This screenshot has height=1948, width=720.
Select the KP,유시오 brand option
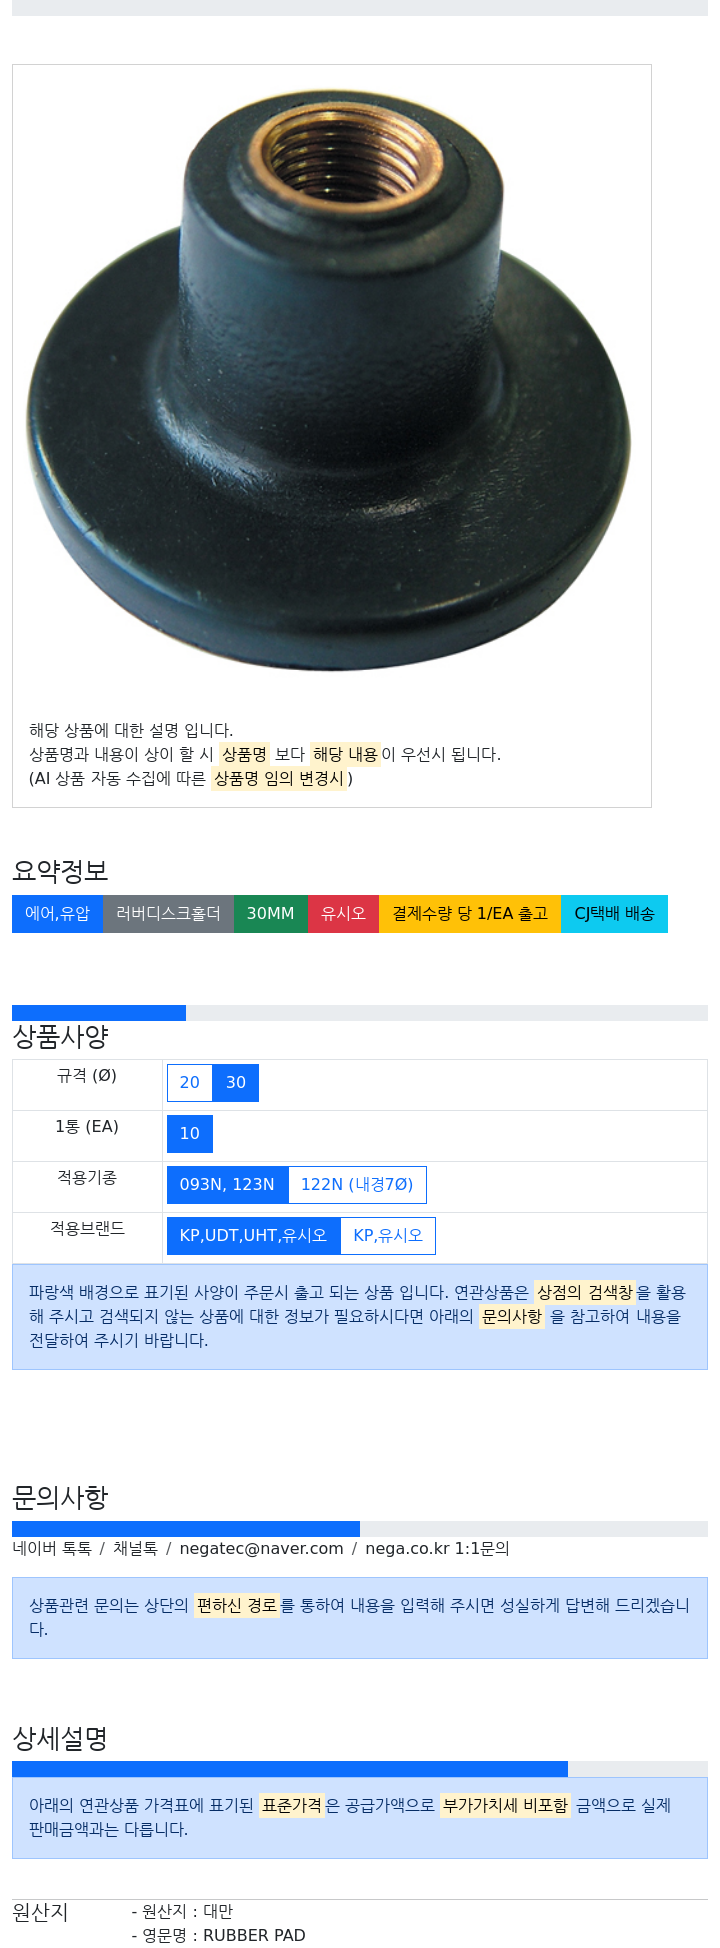388,1236
